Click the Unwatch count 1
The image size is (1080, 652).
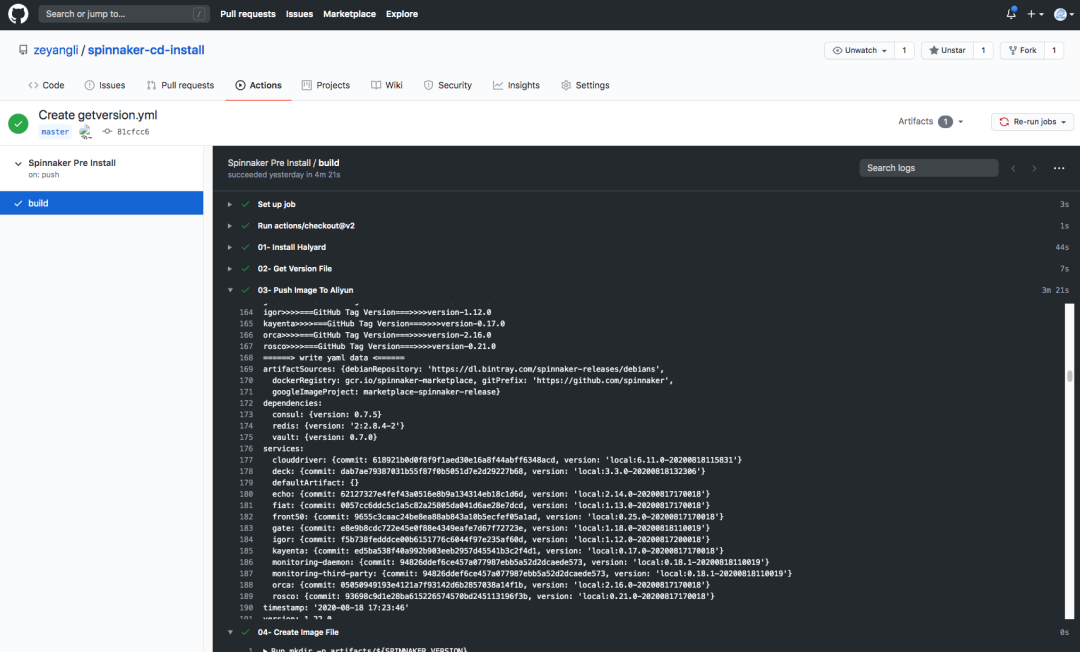coord(904,50)
